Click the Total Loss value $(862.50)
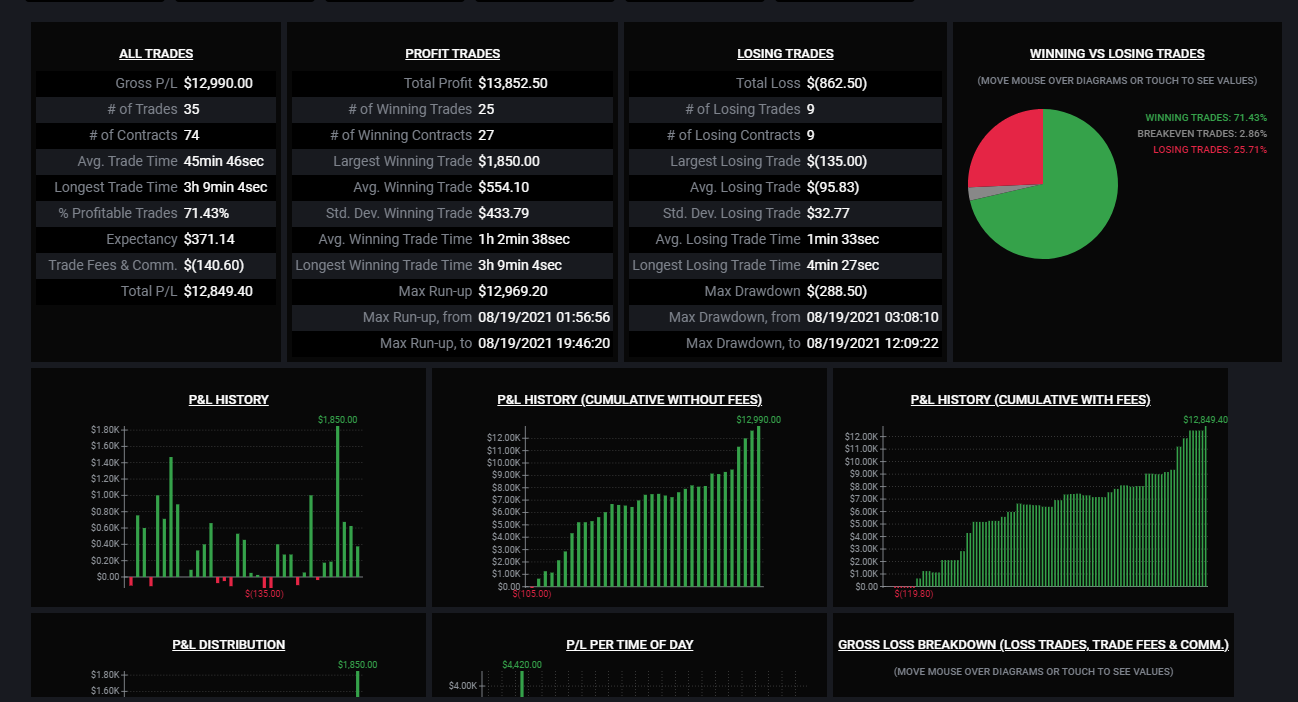 (x=837, y=83)
